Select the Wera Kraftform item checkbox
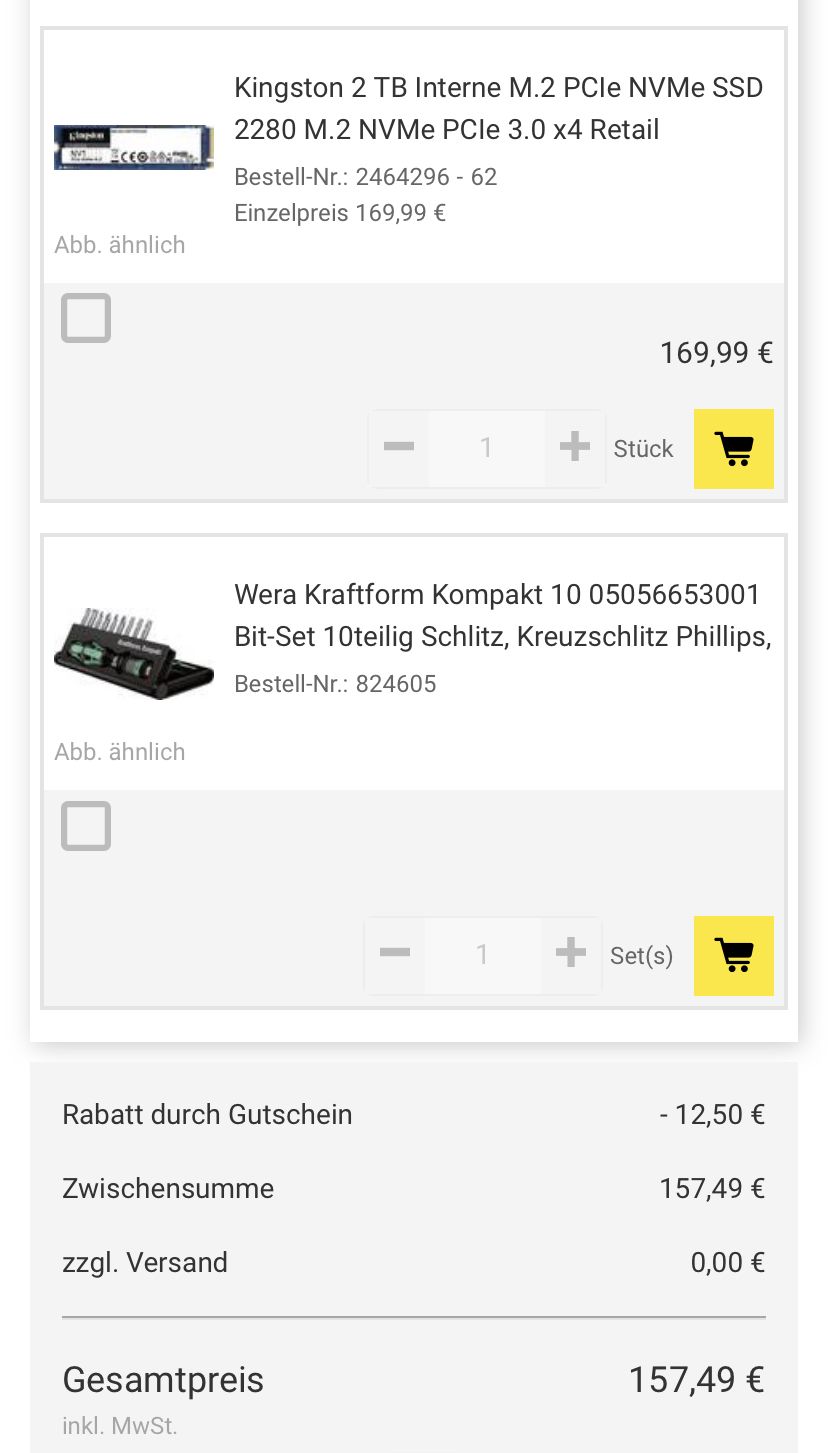 (x=86, y=826)
